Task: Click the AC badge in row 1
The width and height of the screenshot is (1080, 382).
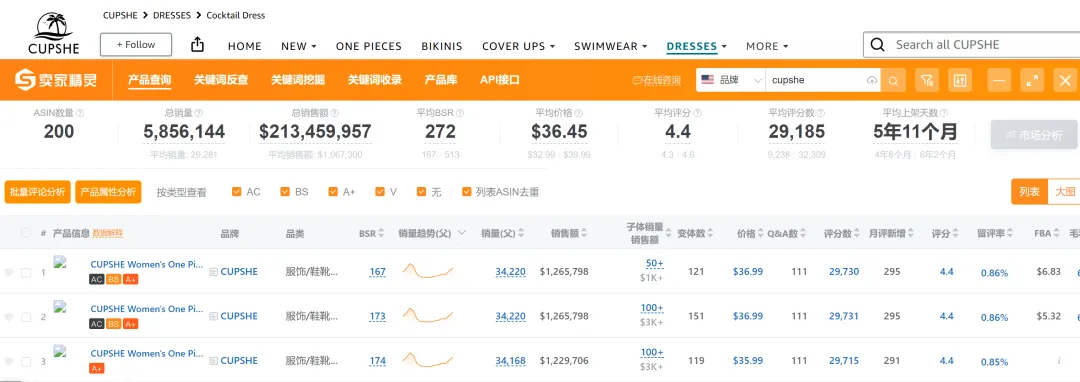Action: [x=96, y=279]
